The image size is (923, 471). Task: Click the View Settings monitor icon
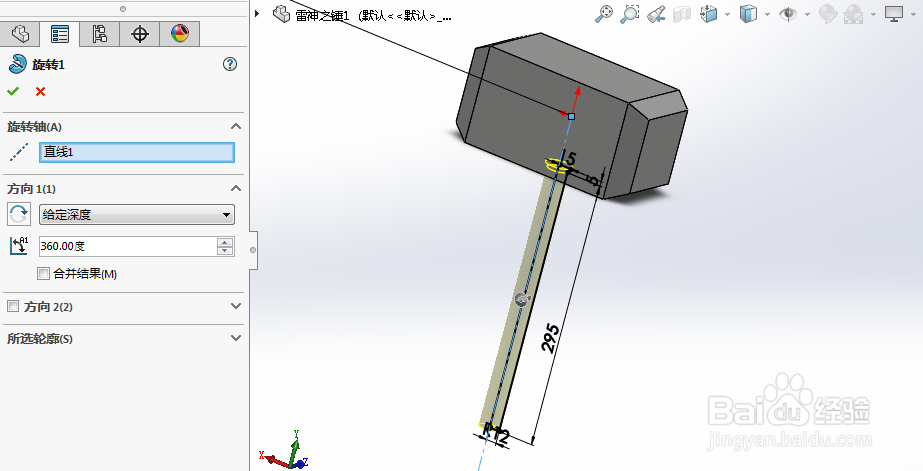(894, 14)
